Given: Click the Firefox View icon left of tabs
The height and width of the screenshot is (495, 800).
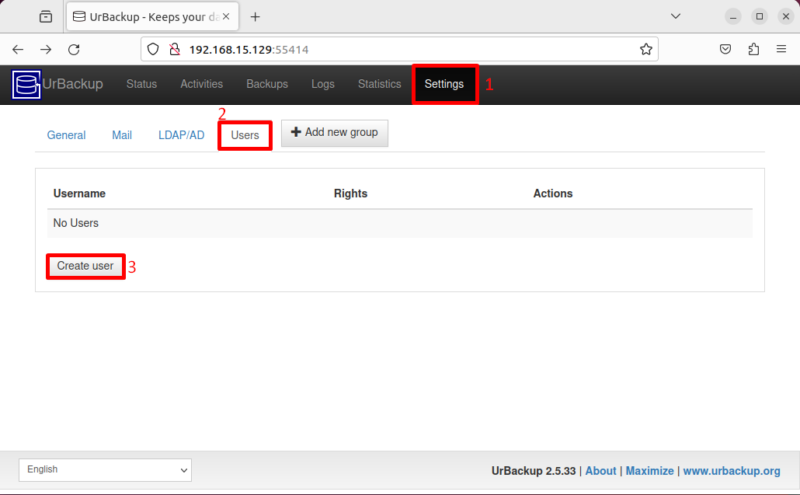Looking at the screenshot, I should (45, 17).
